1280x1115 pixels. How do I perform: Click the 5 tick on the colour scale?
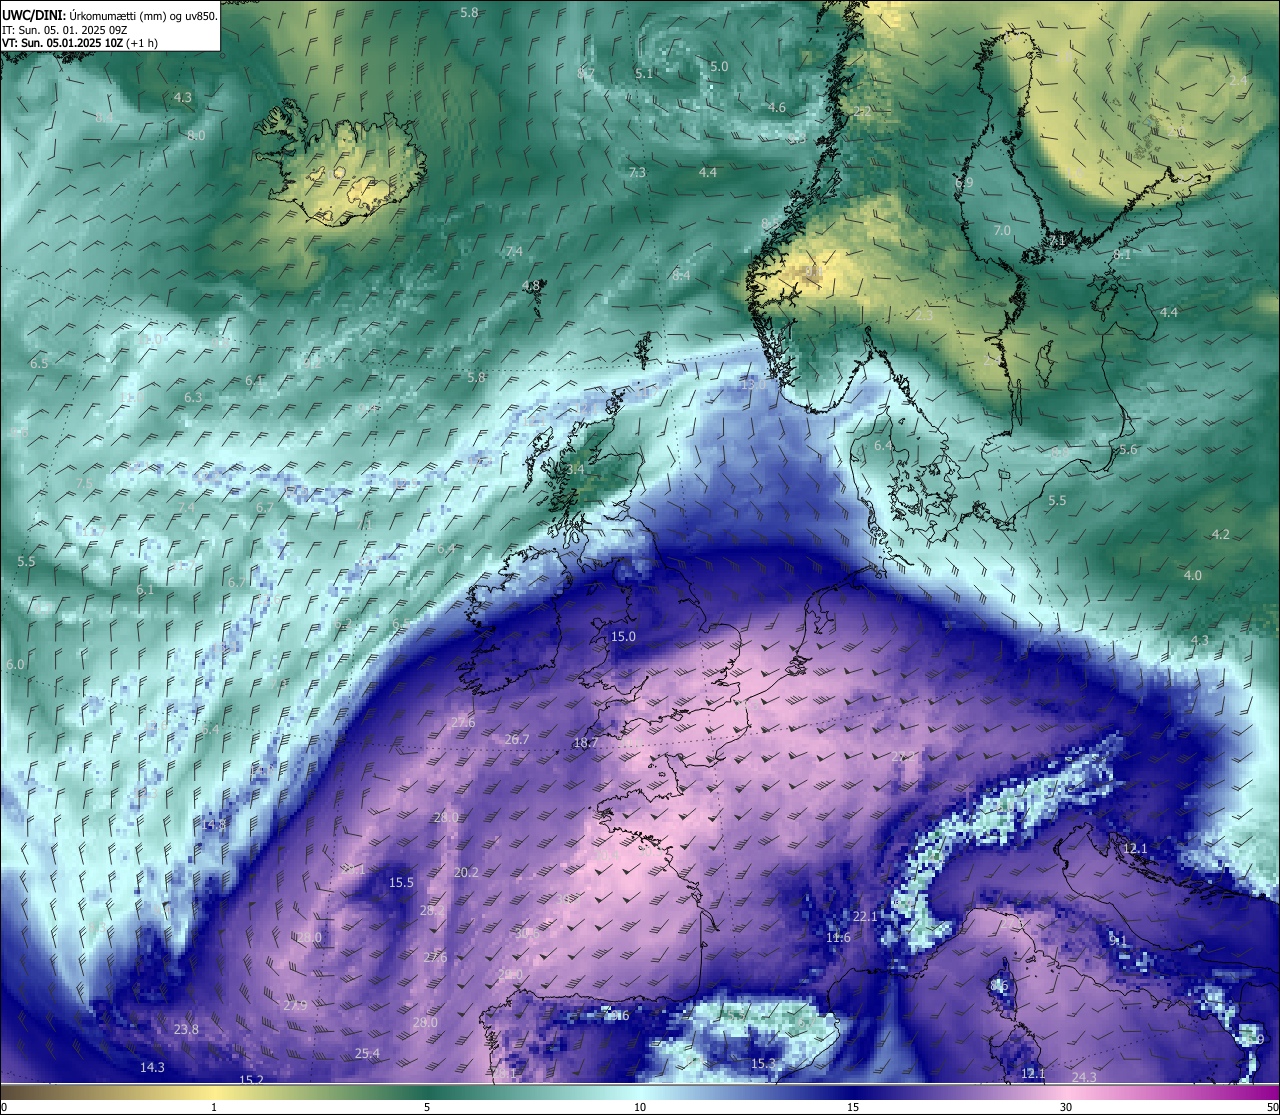(427, 1107)
